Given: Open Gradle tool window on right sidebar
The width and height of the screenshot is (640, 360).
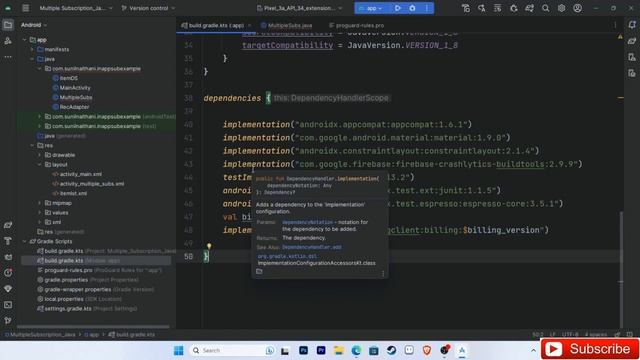Looking at the screenshot, I should coord(632,41).
